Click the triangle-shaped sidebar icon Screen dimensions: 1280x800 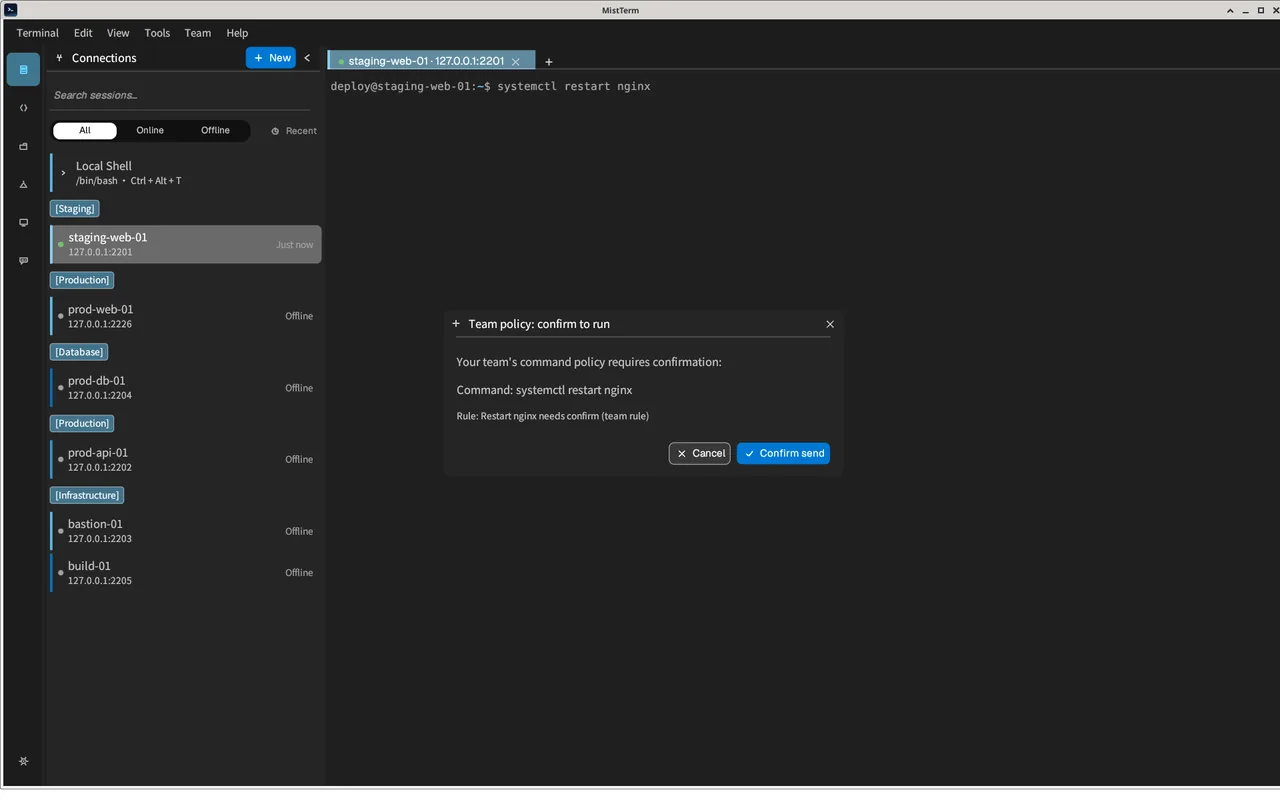coord(23,185)
